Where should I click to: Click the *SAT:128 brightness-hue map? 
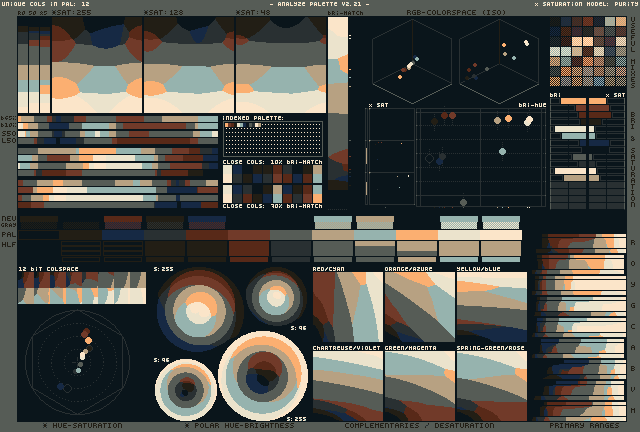(189, 65)
